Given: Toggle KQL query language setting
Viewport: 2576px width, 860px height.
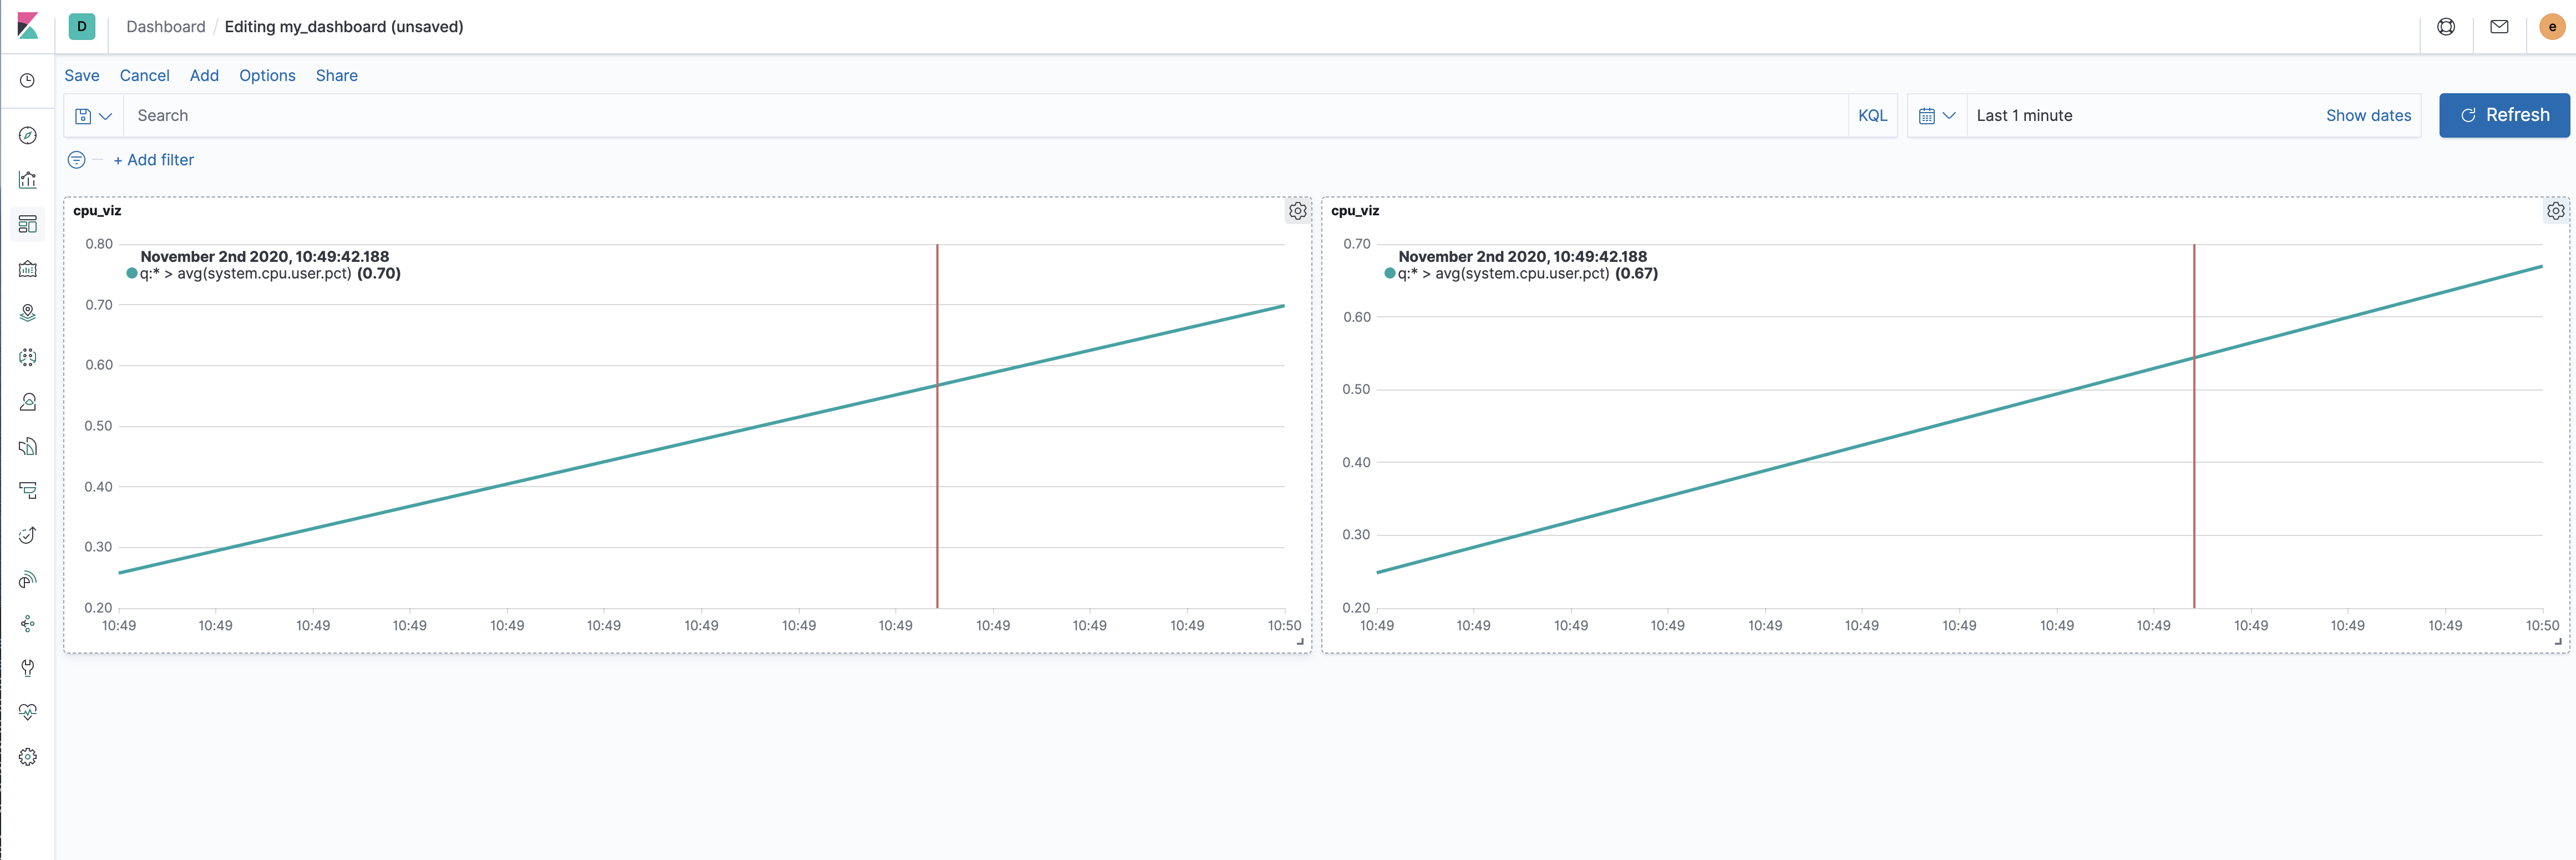Looking at the screenshot, I should (x=1872, y=115).
